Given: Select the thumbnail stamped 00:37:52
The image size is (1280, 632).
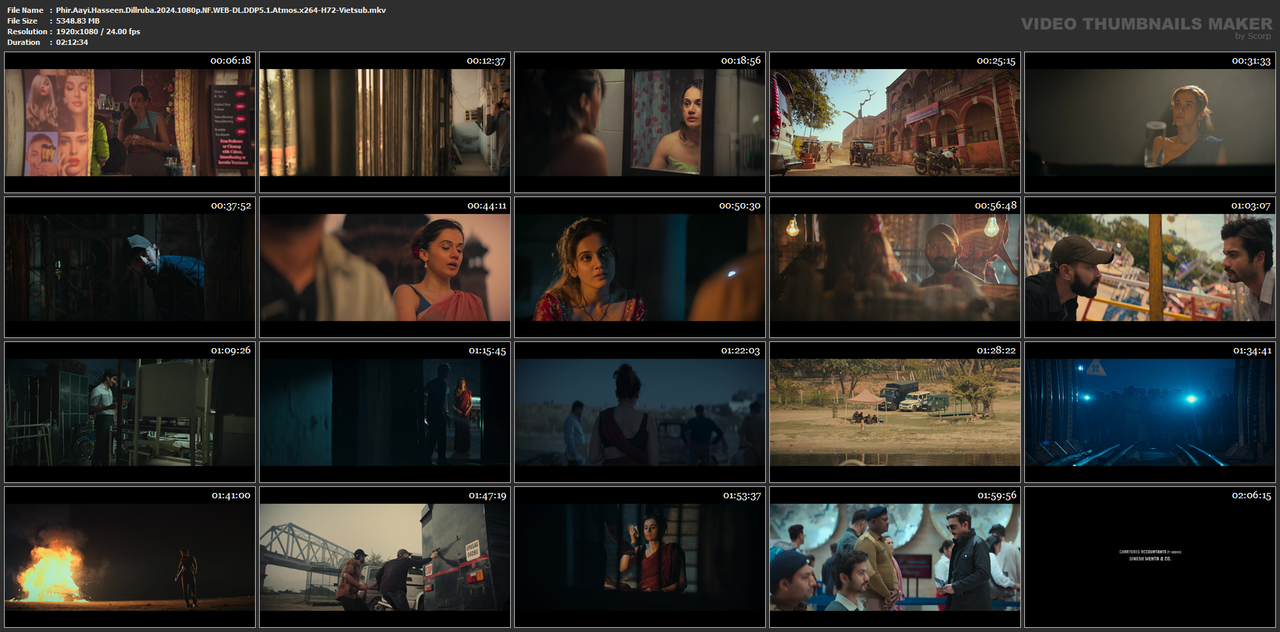Looking at the screenshot, I should click(130, 267).
